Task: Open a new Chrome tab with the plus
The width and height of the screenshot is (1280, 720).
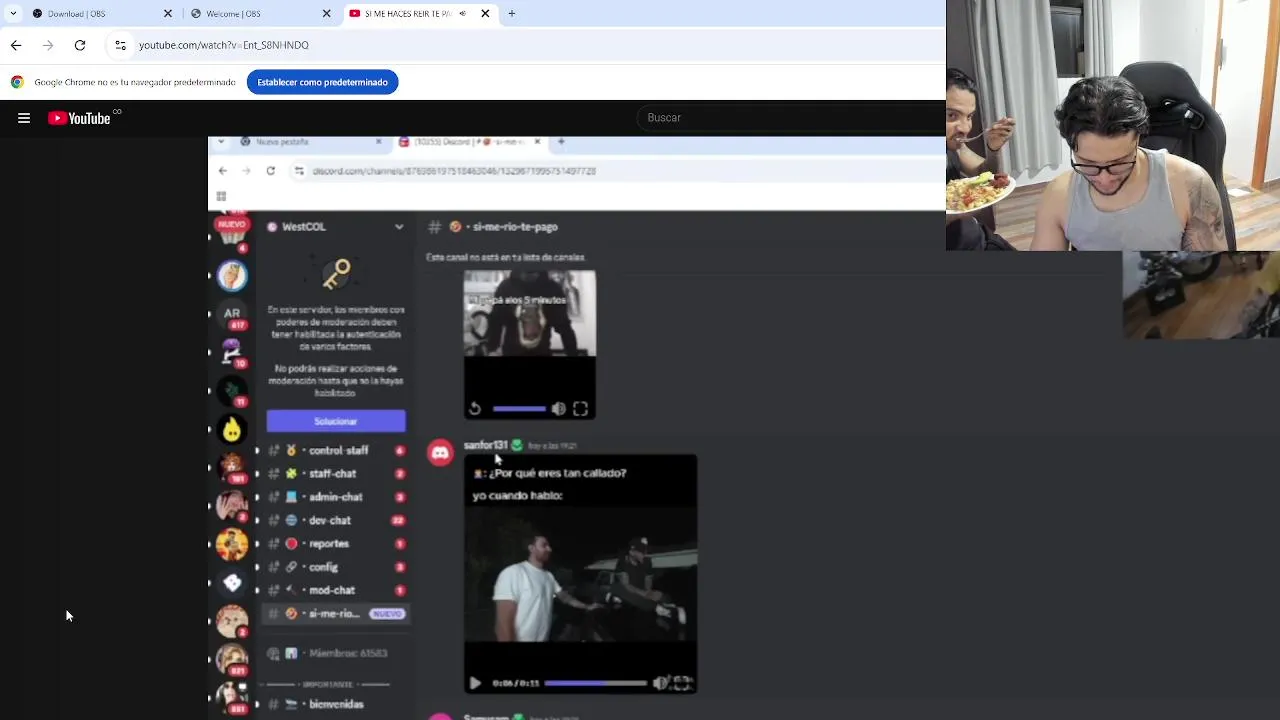Action: (512, 14)
